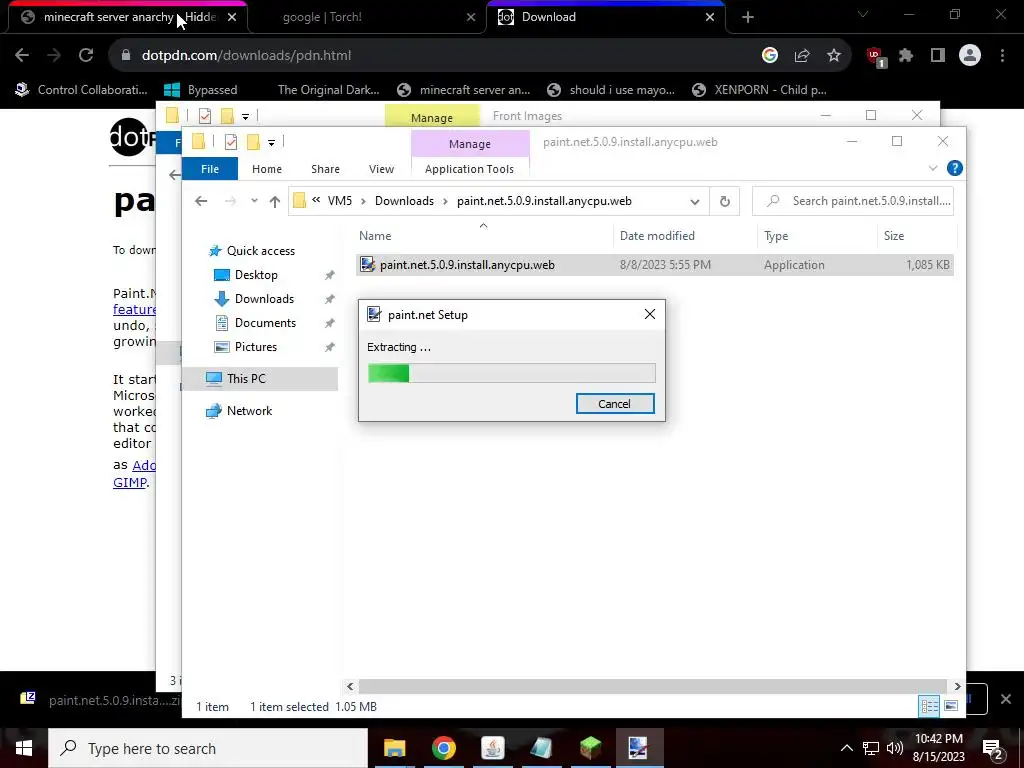Click the Explorer back arrow
1024x768 pixels.
[201, 201]
